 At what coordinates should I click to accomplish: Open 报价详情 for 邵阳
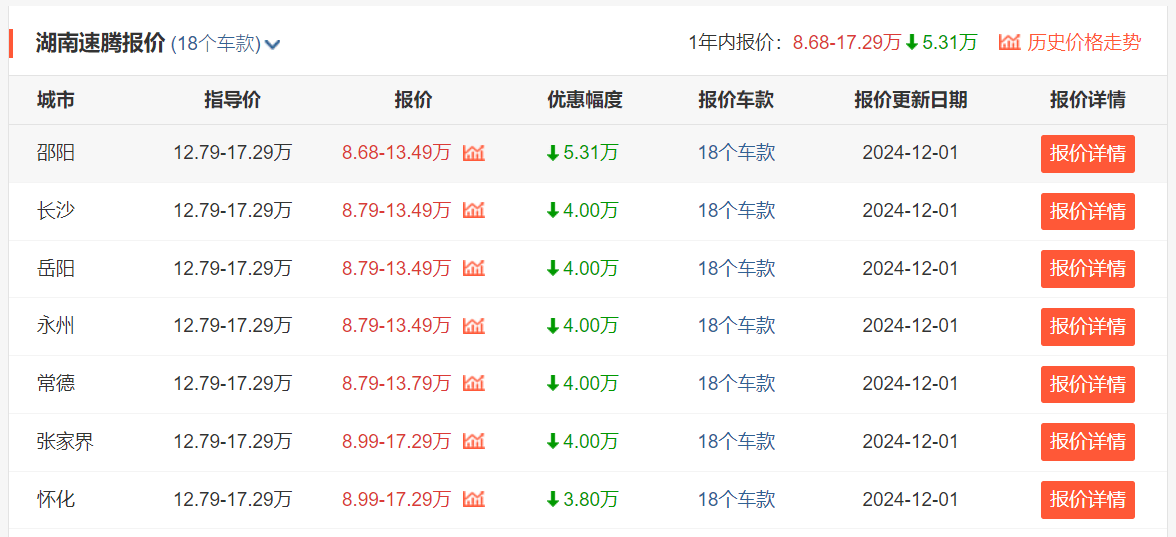1087,154
